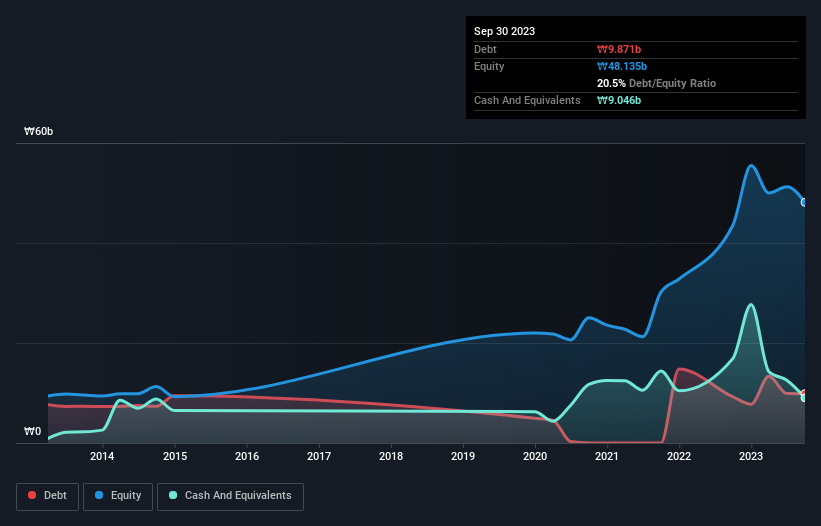Click the Cash value ₩9.046b
The image size is (821, 526).
(x=619, y=100)
